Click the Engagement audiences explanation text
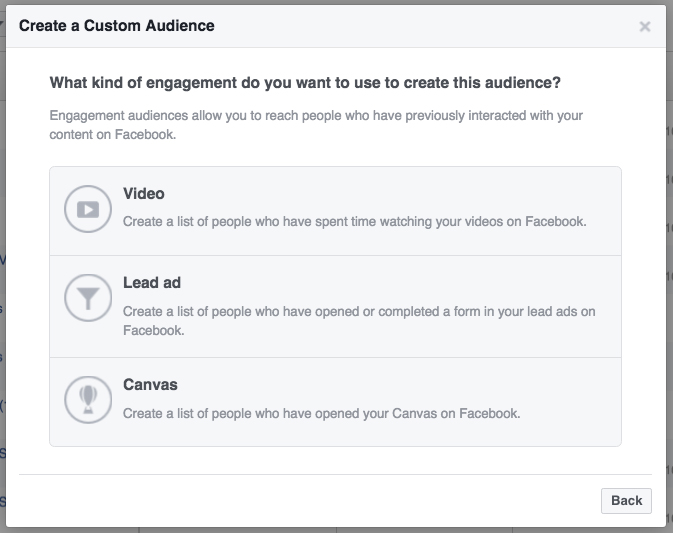The height and width of the screenshot is (533, 673). tap(316, 125)
